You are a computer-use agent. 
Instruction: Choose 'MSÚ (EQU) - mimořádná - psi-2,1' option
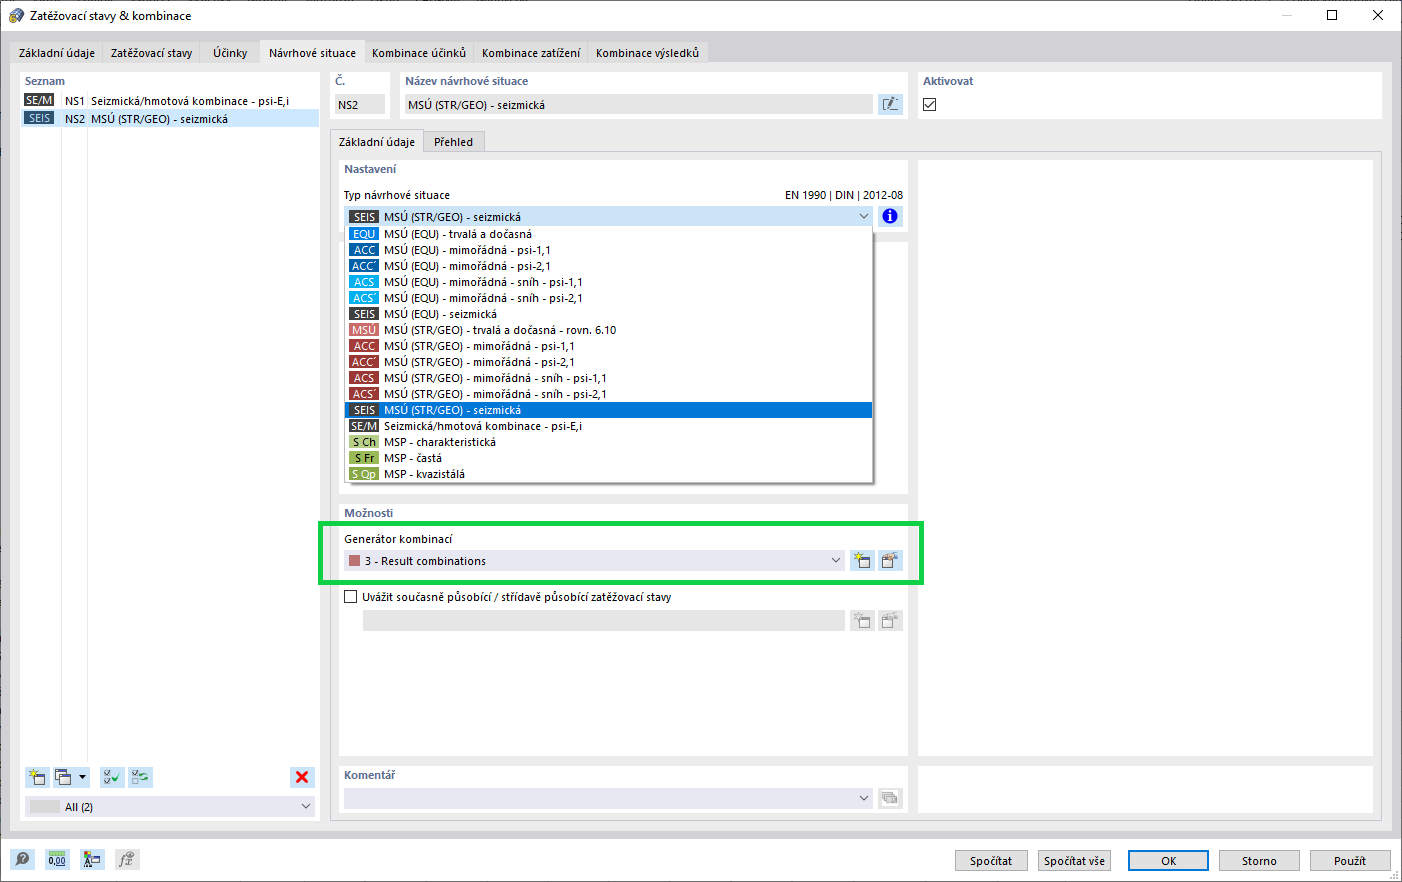609,266
